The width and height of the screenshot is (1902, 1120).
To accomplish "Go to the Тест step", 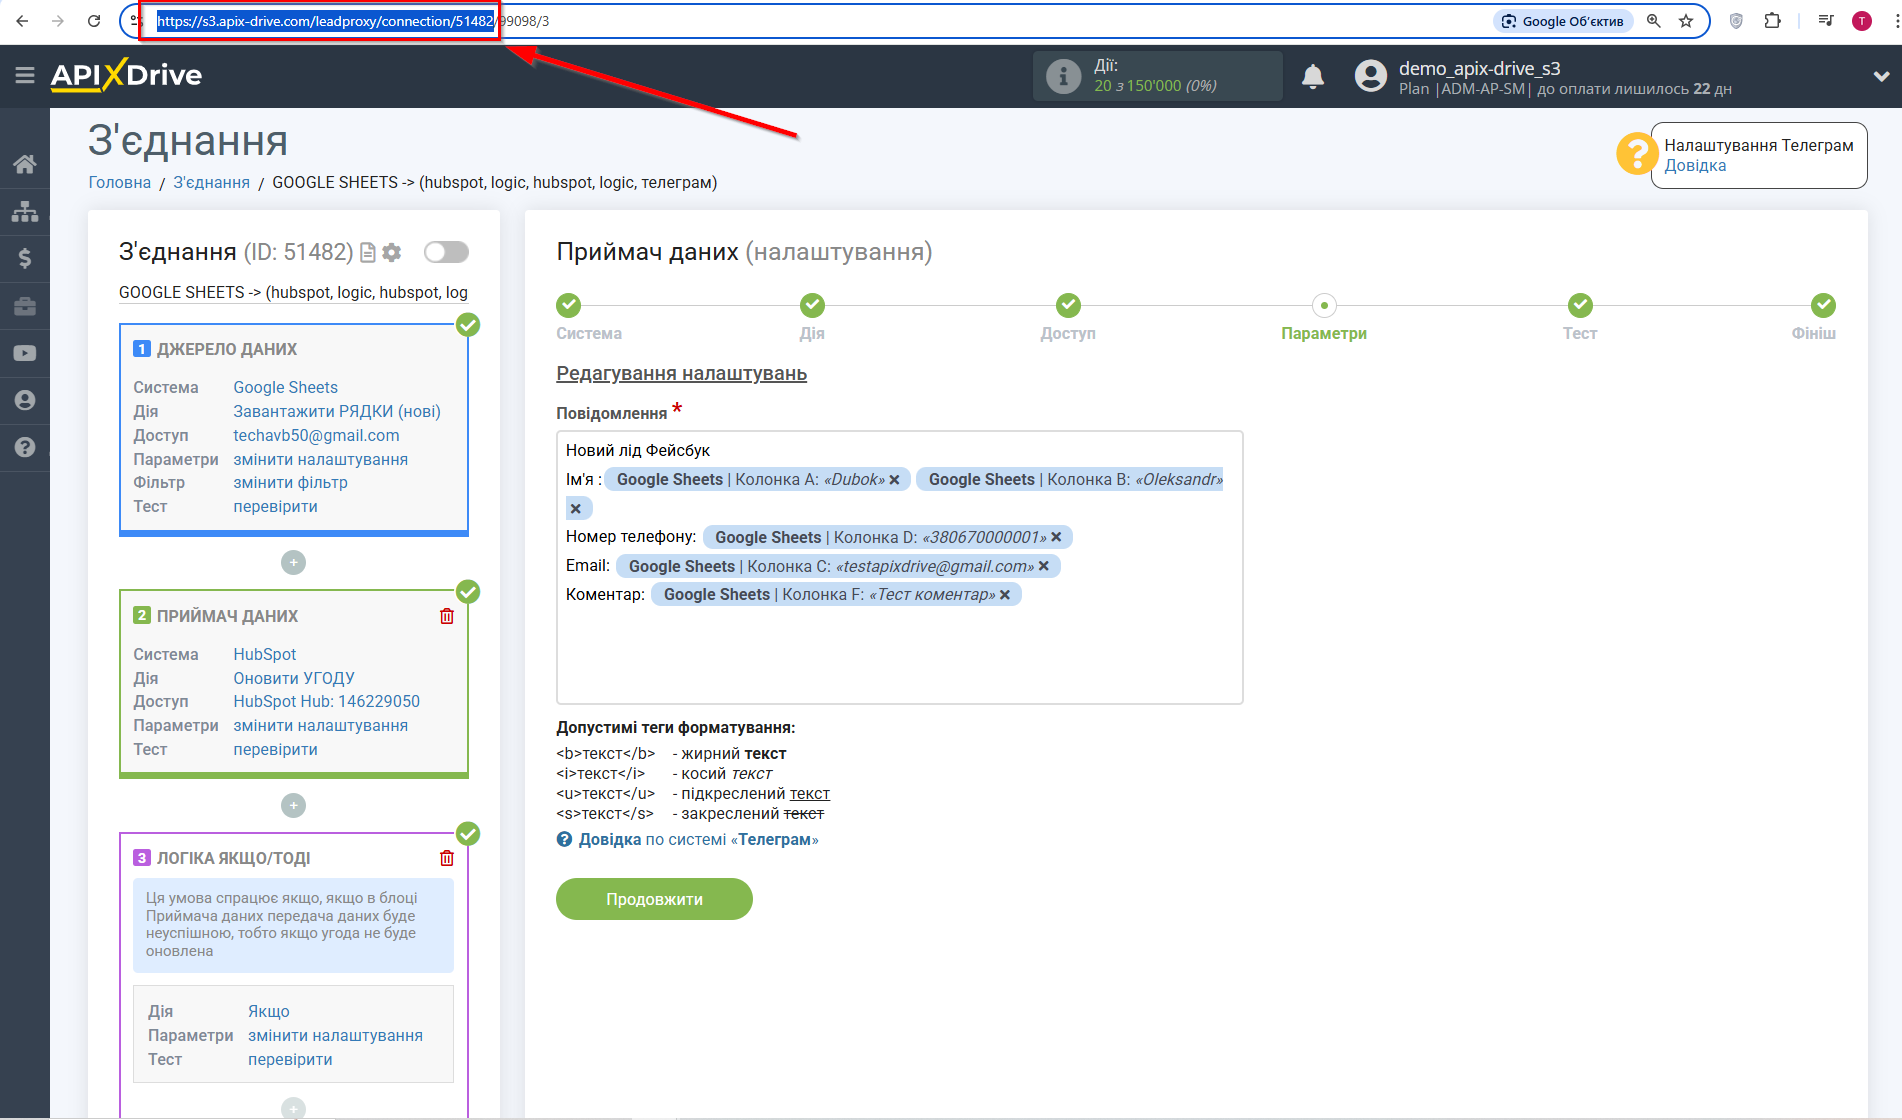I will 1580,305.
